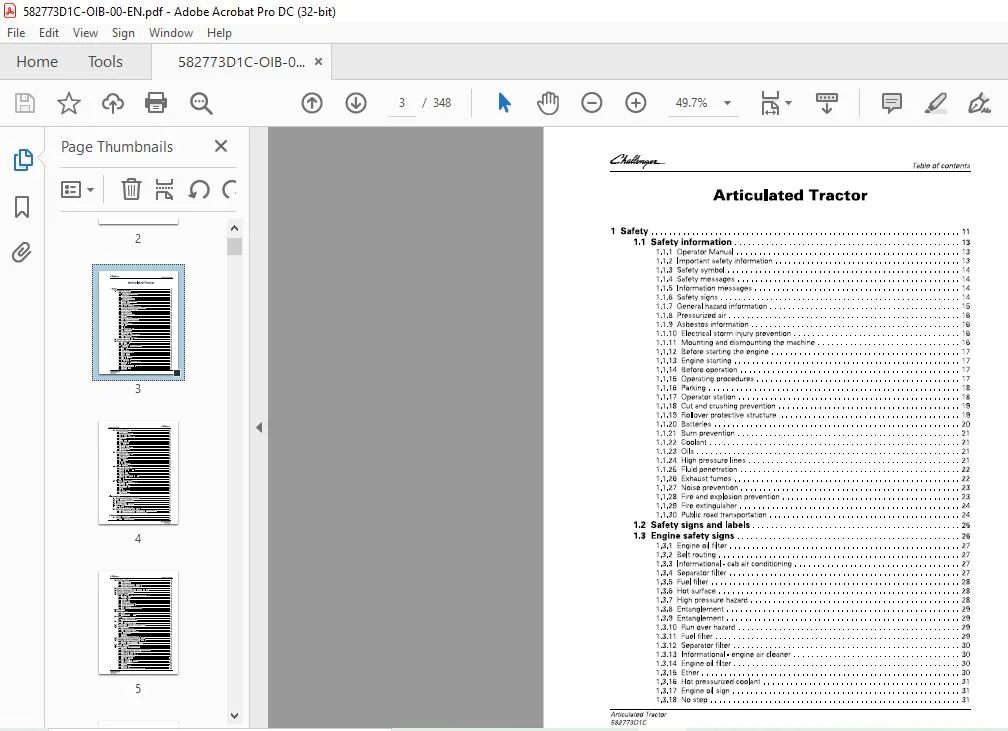The width and height of the screenshot is (1008, 731).
Task: Select the page 5 thumbnail
Action: (x=138, y=622)
